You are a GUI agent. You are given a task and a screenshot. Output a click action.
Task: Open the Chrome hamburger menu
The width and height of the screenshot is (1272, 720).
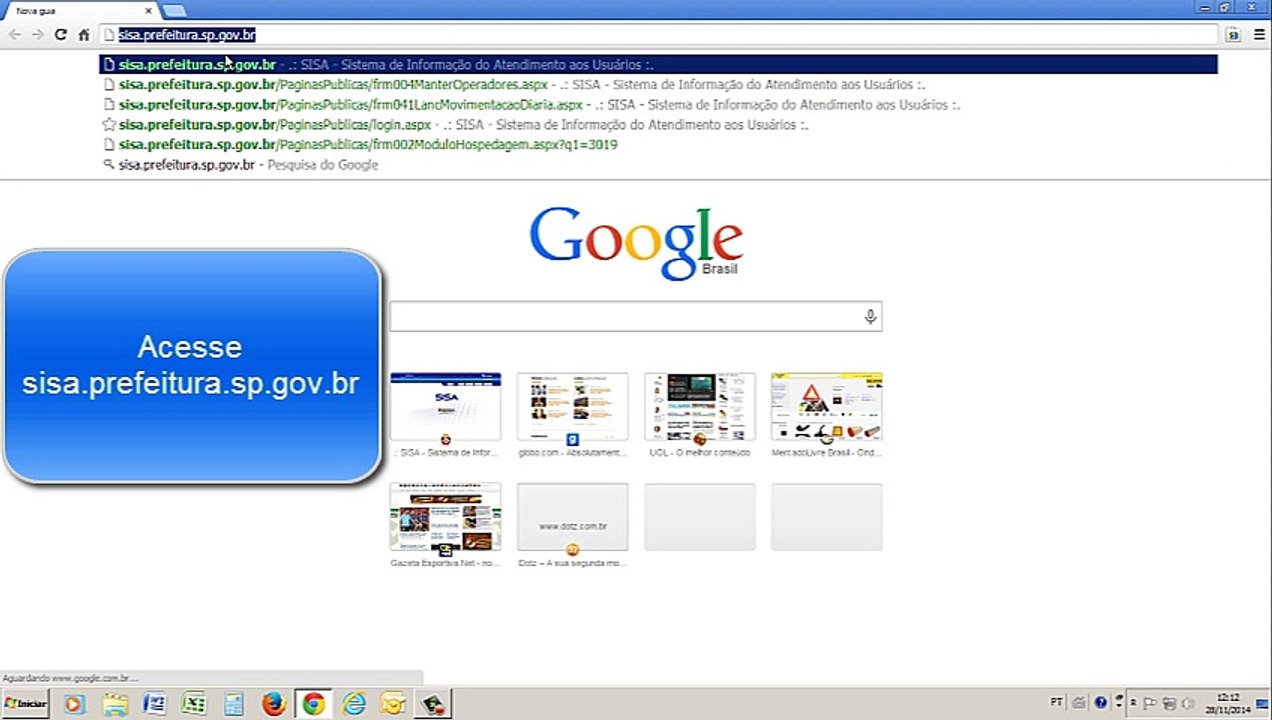point(1259,34)
